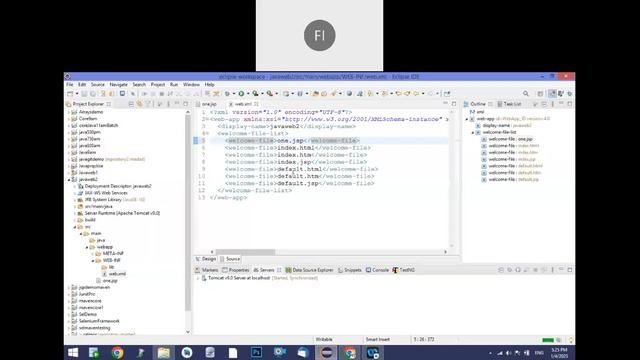
Task: Open the File menu
Action: (70, 84)
